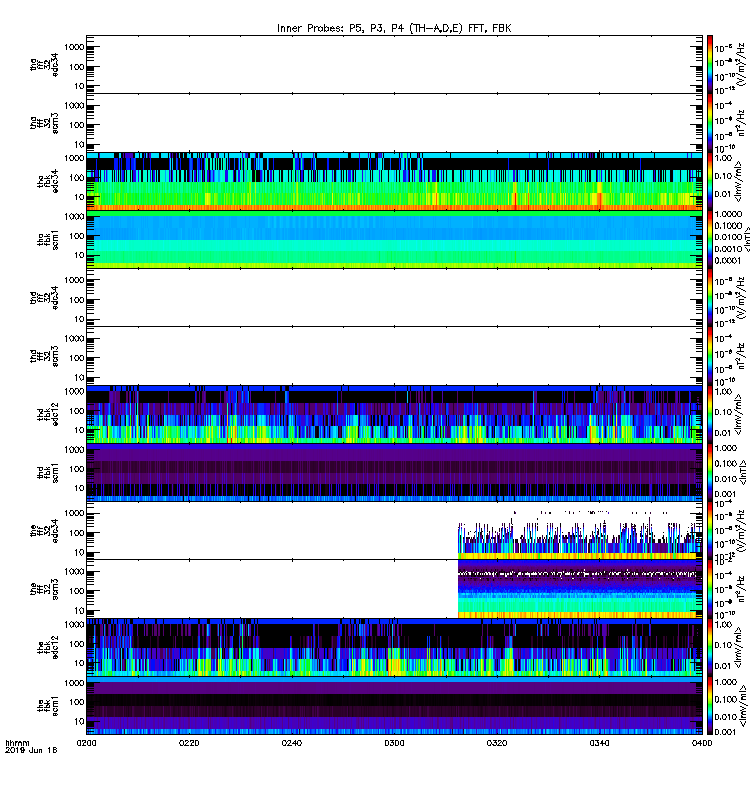The height and width of the screenshot is (800, 750).
Task: Click the 'tha fff 32 edc34' panel label
Action: point(44,64)
